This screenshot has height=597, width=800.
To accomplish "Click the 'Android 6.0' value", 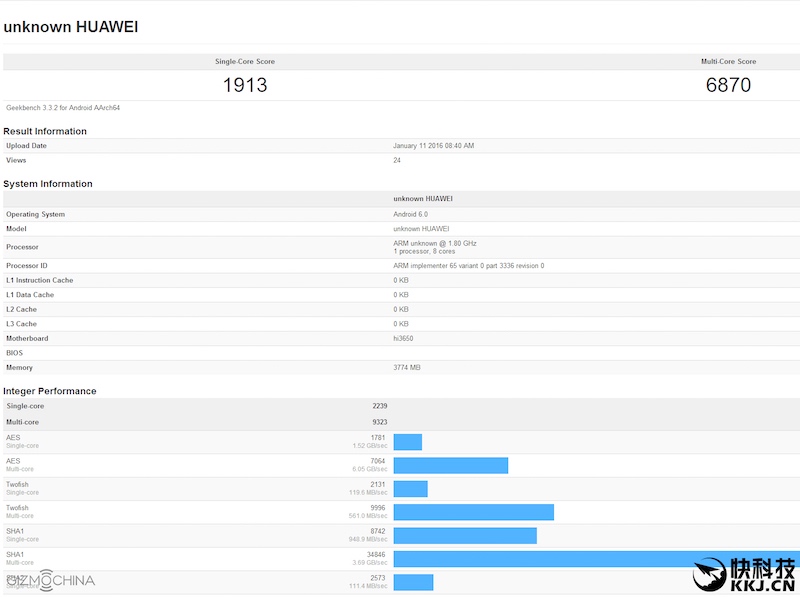I will pos(410,214).
